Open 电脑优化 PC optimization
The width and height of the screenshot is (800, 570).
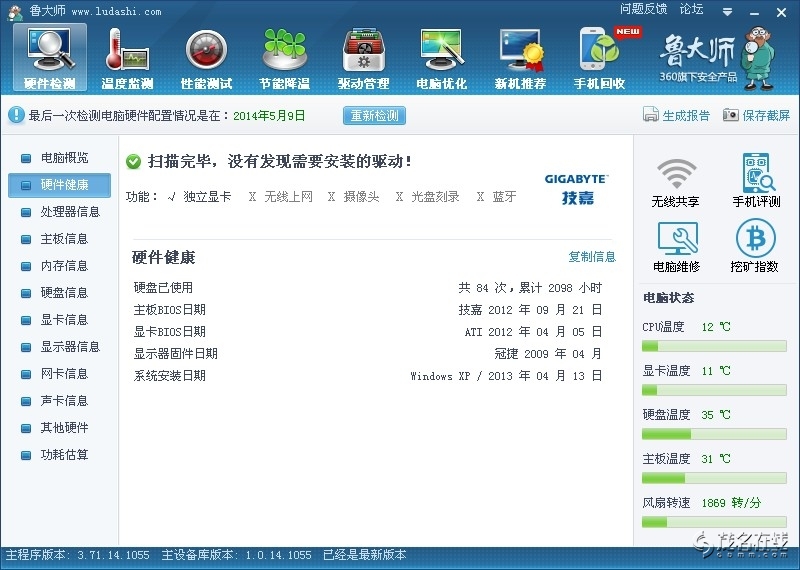pyautogui.click(x=442, y=58)
